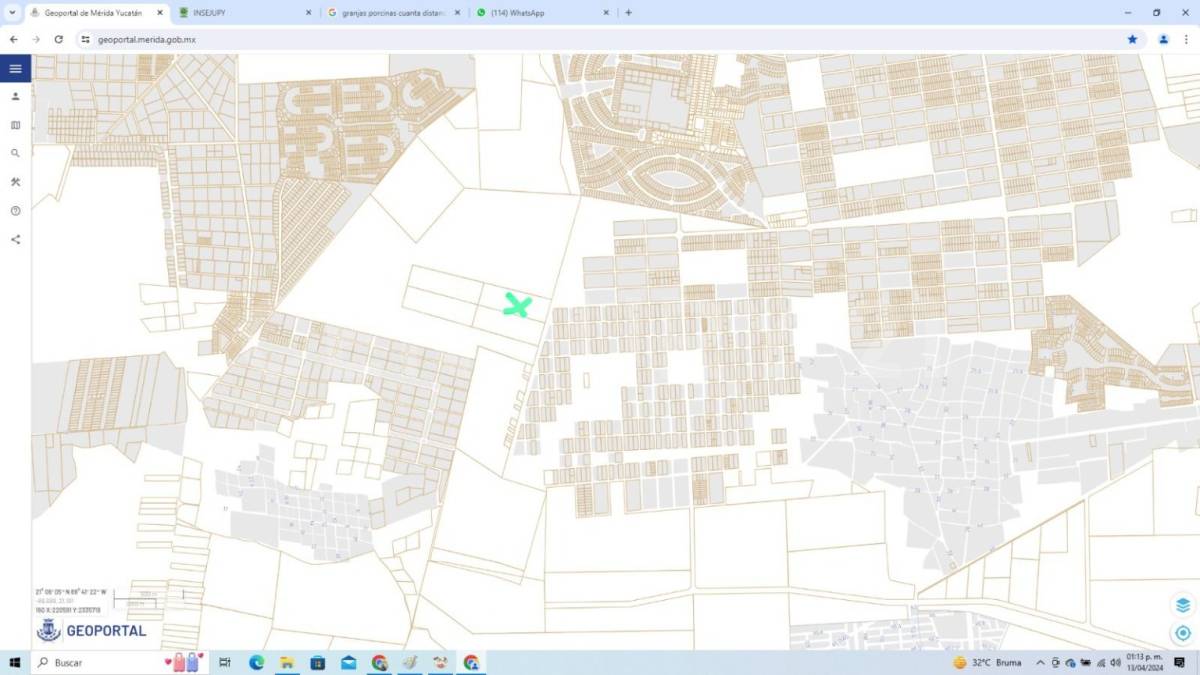Switch to the INSEJUPY tab
The image size is (1200, 675).
pos(240,13)
